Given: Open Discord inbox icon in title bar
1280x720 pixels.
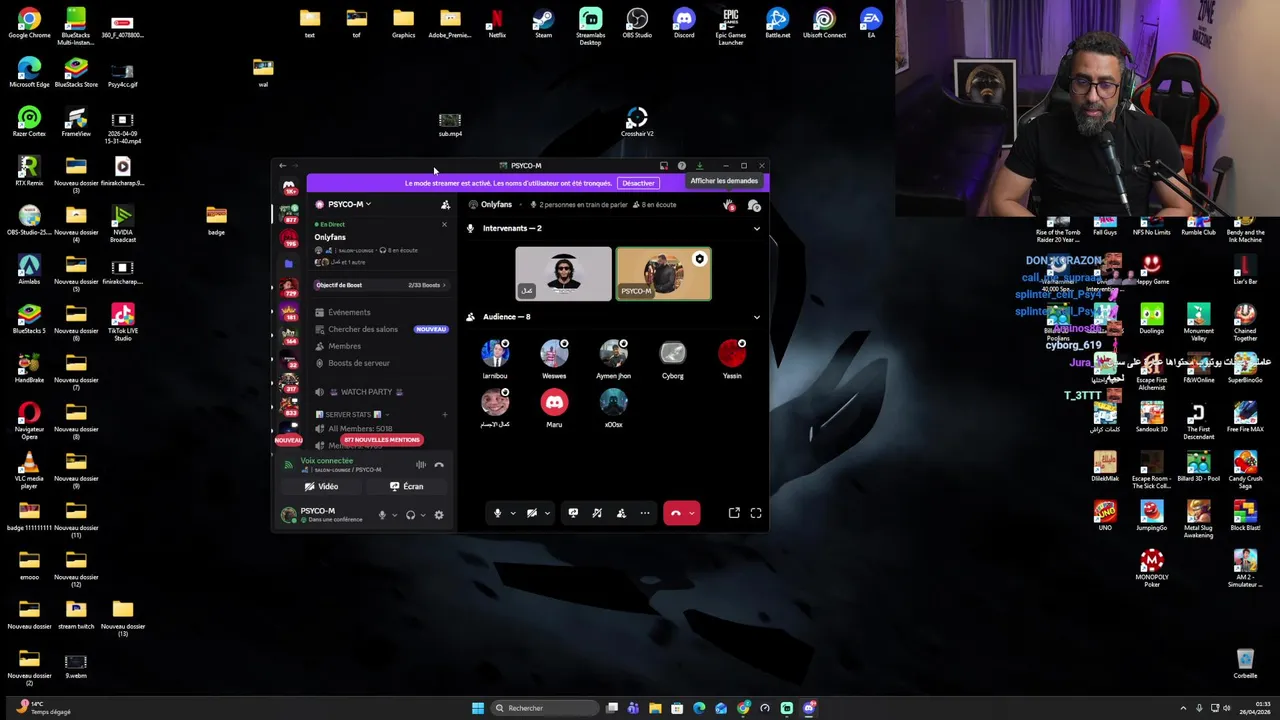Looking at the screenshot, I should tap(663, 166).
